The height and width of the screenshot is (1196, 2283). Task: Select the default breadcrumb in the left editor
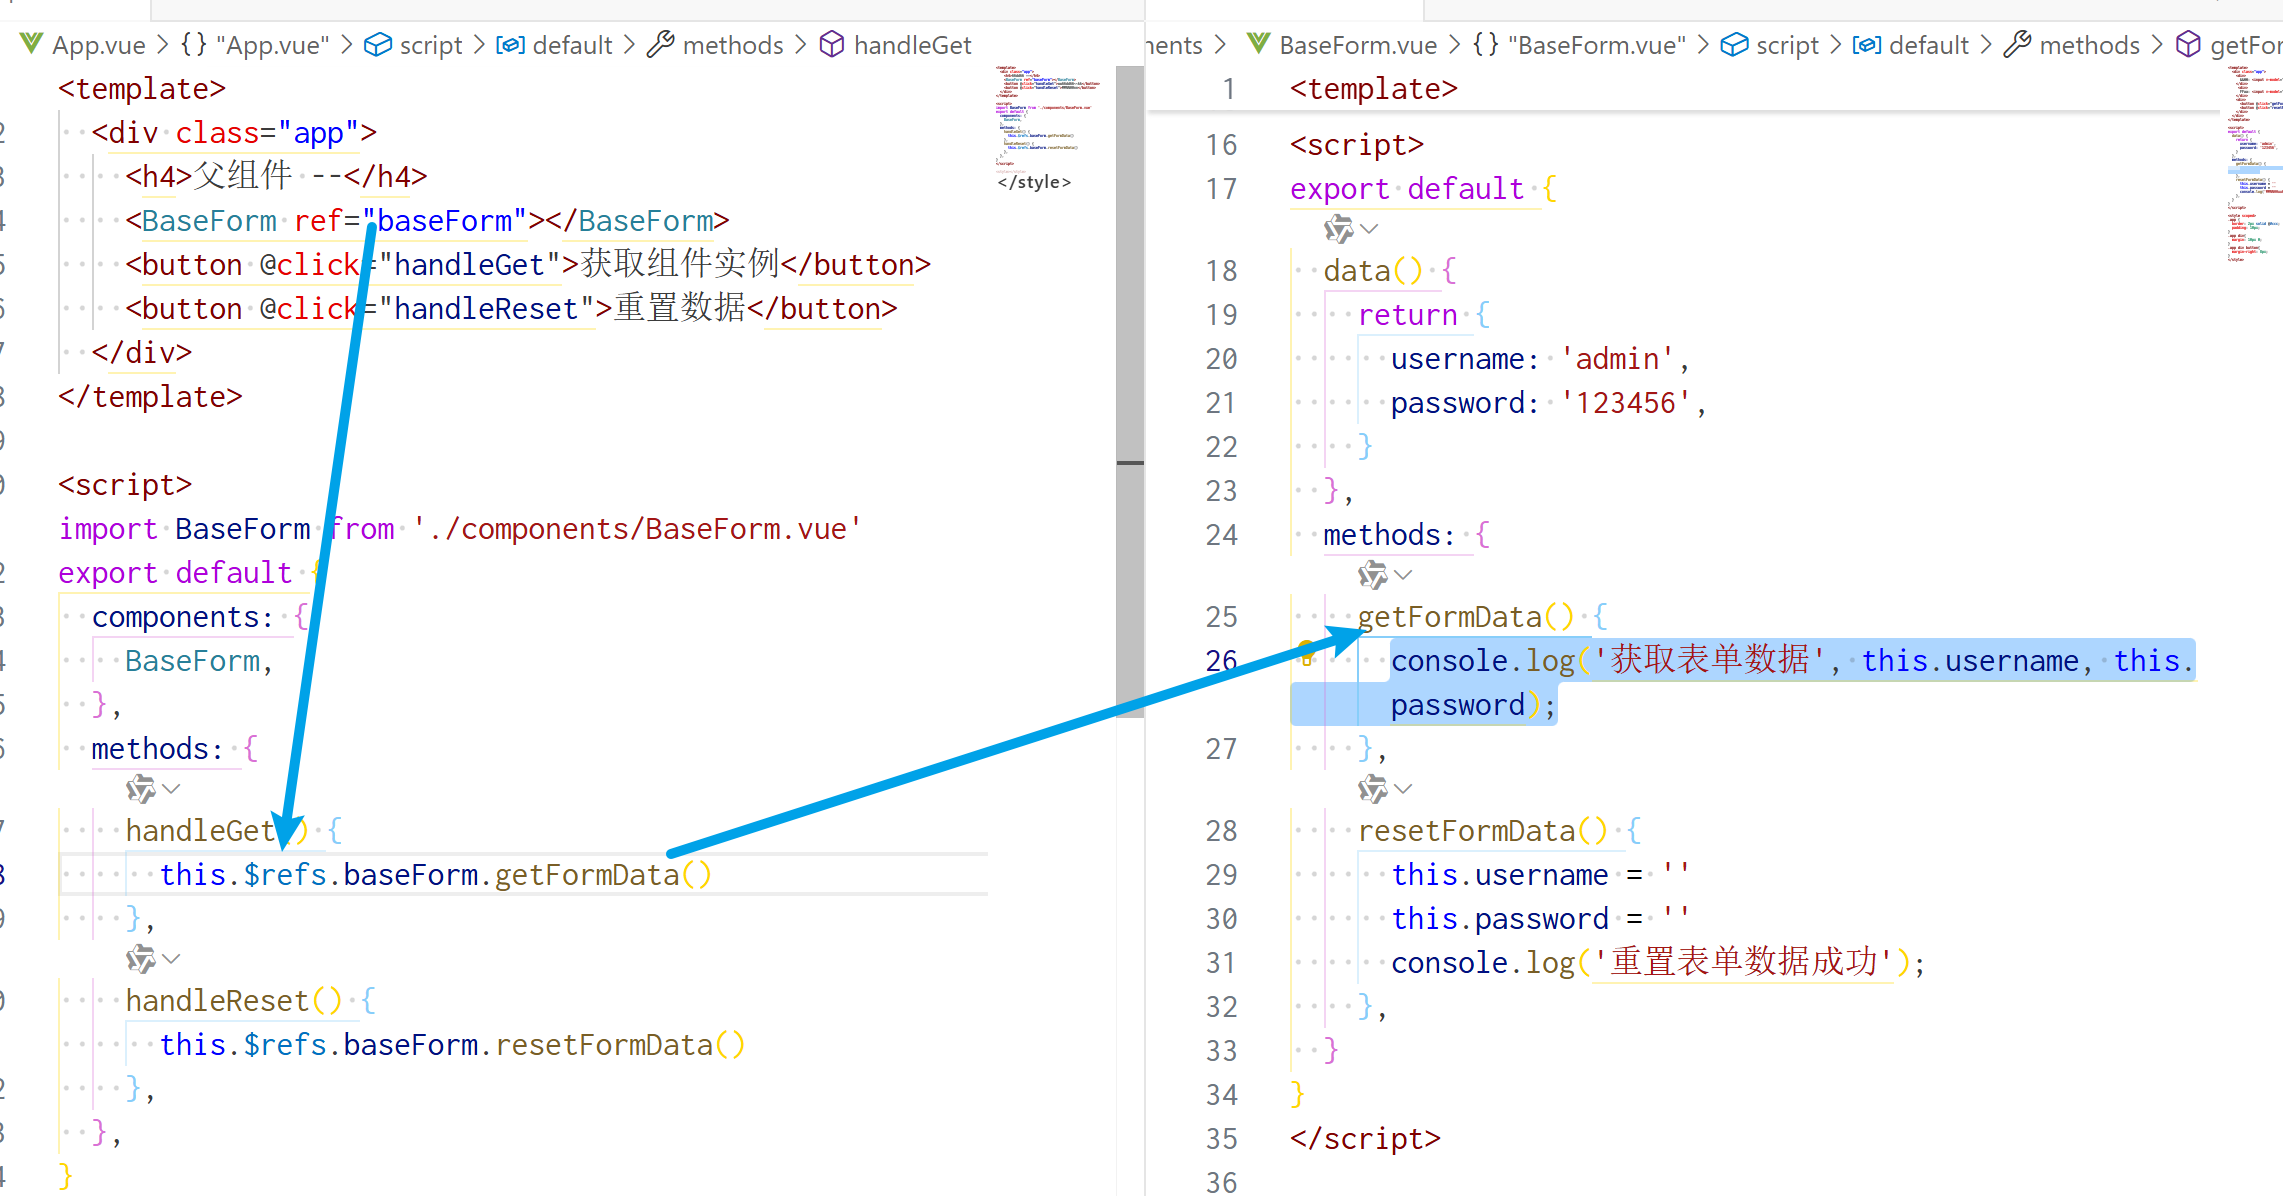tap(572, 45)
